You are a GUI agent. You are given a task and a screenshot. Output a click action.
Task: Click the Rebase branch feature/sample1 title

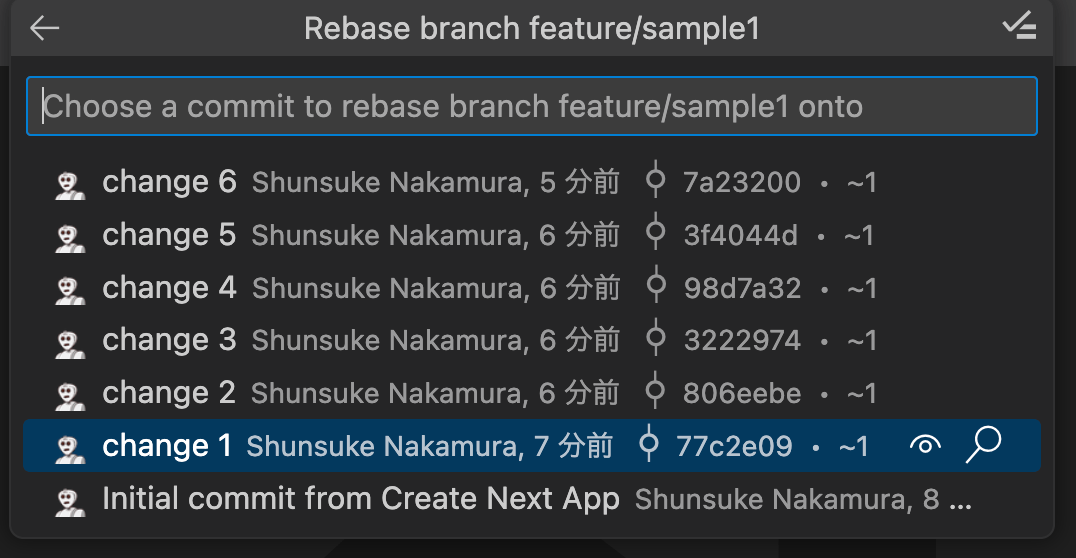tap(532, 29)
